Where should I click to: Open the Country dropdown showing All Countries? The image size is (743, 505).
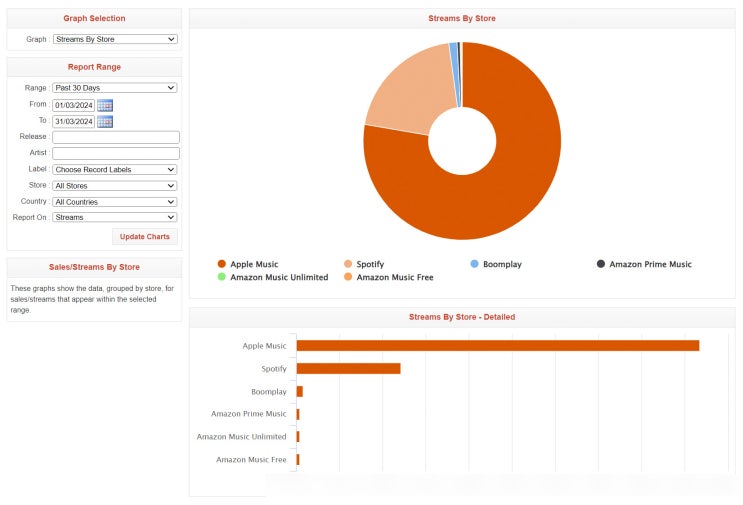pyautogui.click(x=115, y=202)
